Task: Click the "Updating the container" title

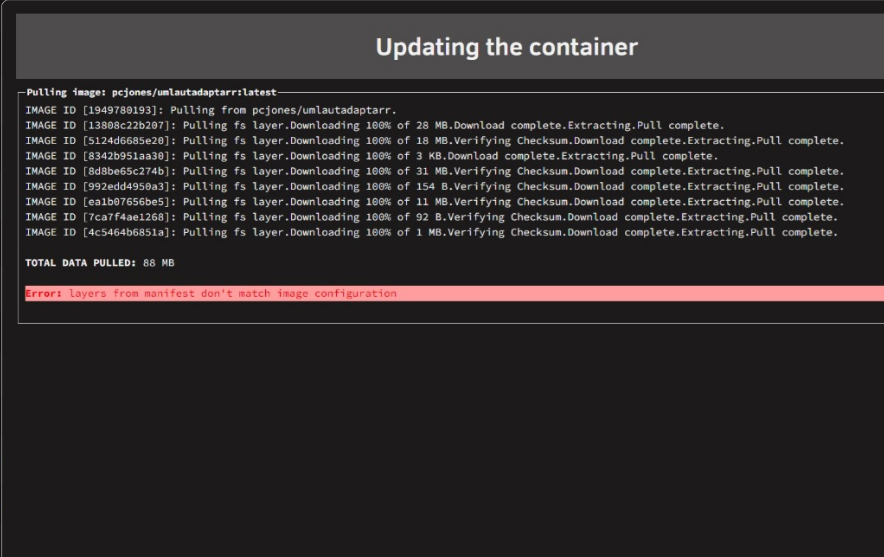Action: click(x=506, y=47)
